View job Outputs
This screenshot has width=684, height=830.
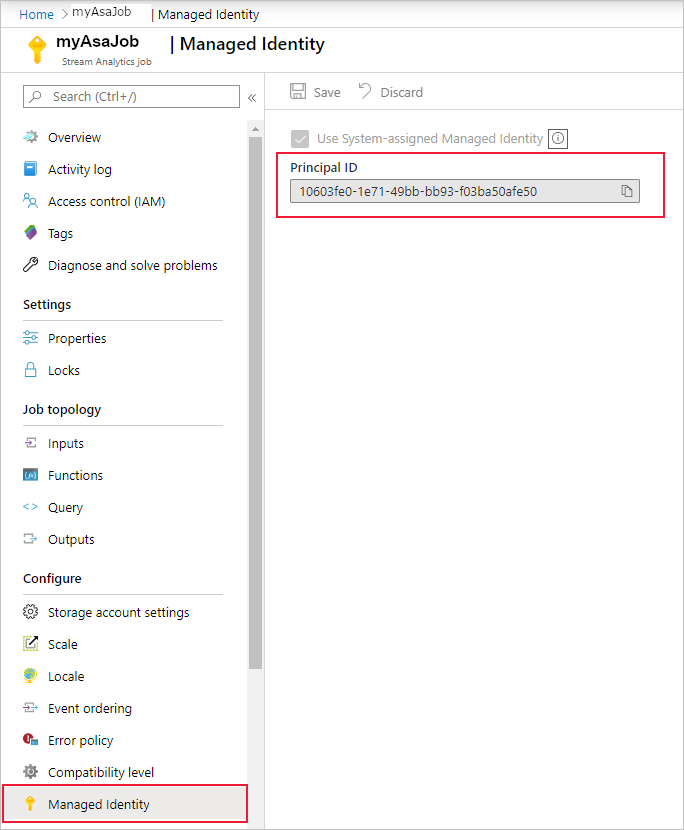click(73, 539)
